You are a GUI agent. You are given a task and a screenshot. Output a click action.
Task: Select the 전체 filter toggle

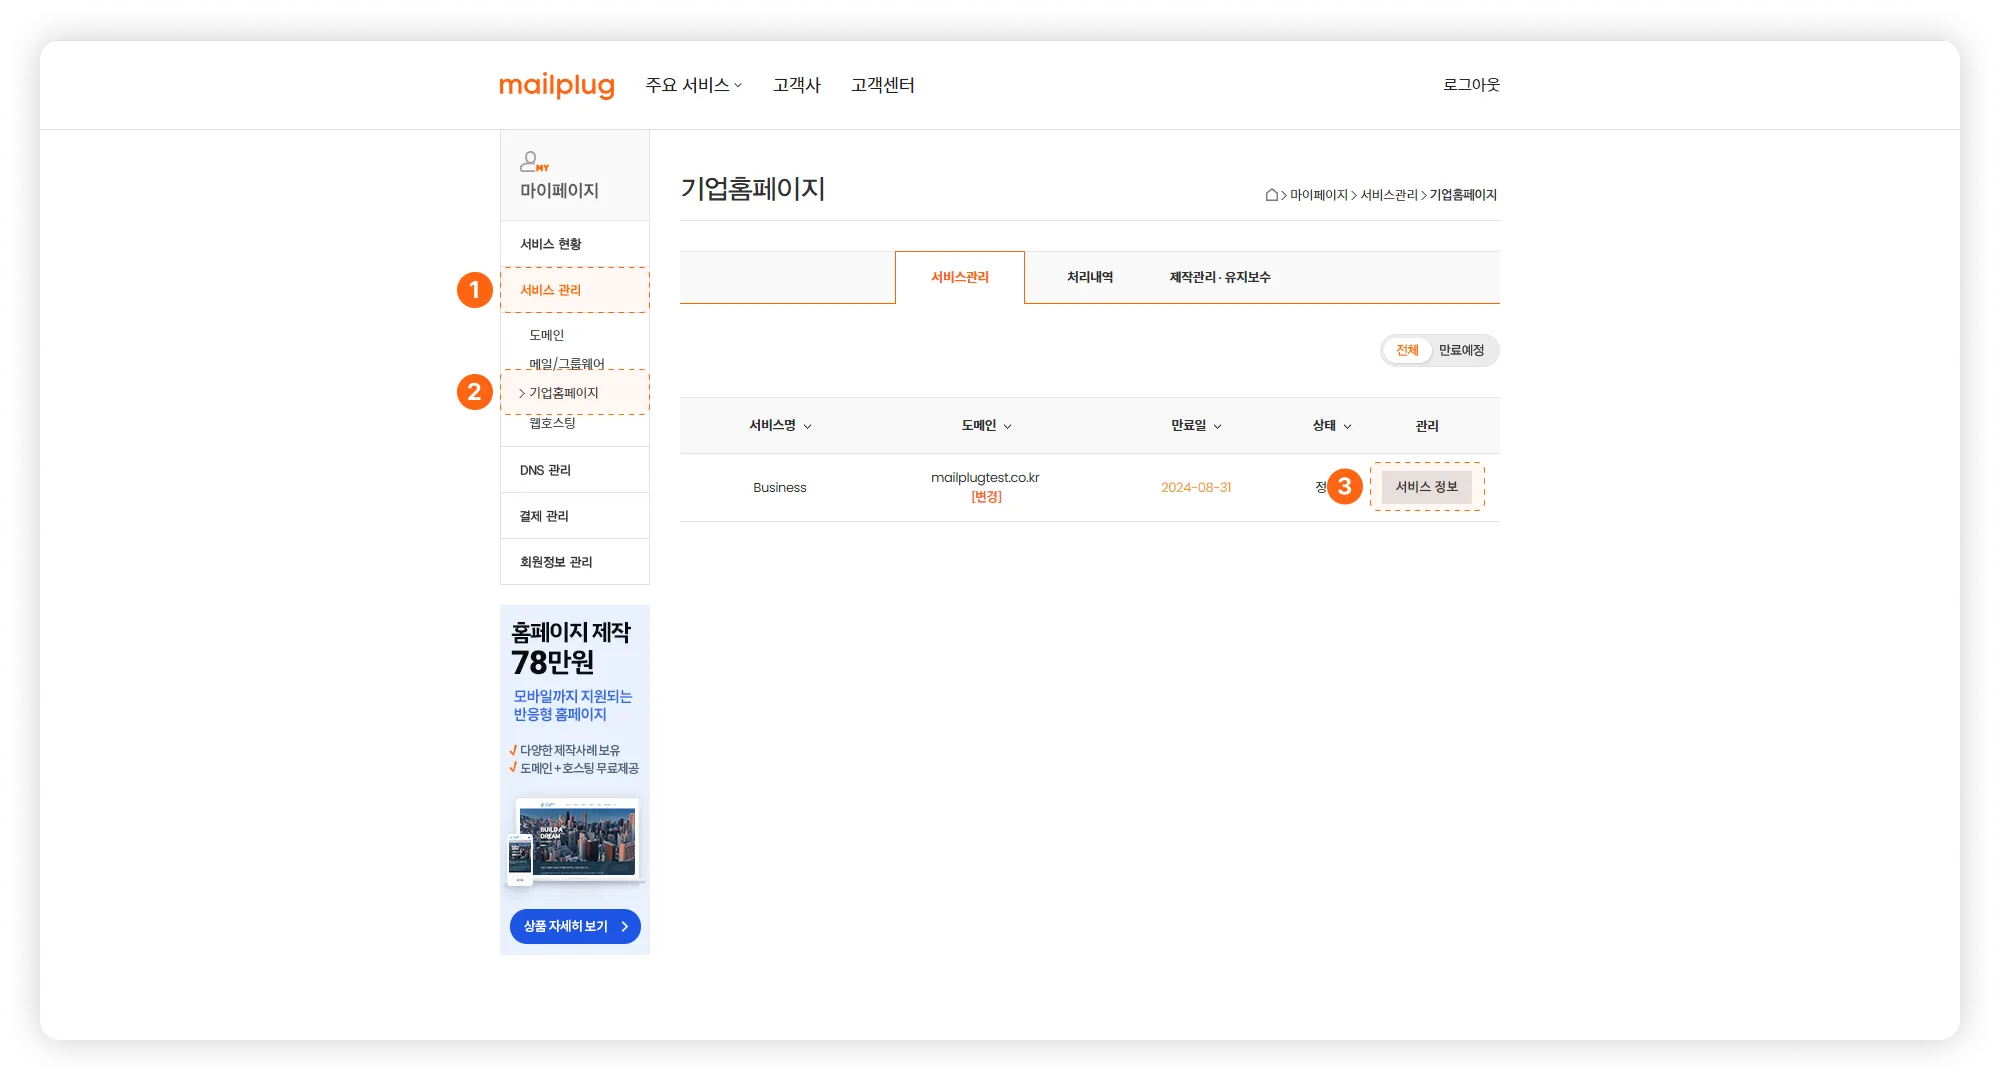pos(1407,351)
